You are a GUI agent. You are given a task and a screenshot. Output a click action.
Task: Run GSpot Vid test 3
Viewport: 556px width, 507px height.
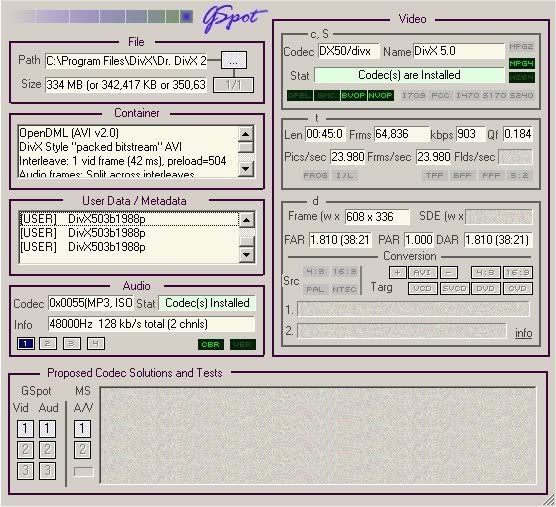point(26,470)
